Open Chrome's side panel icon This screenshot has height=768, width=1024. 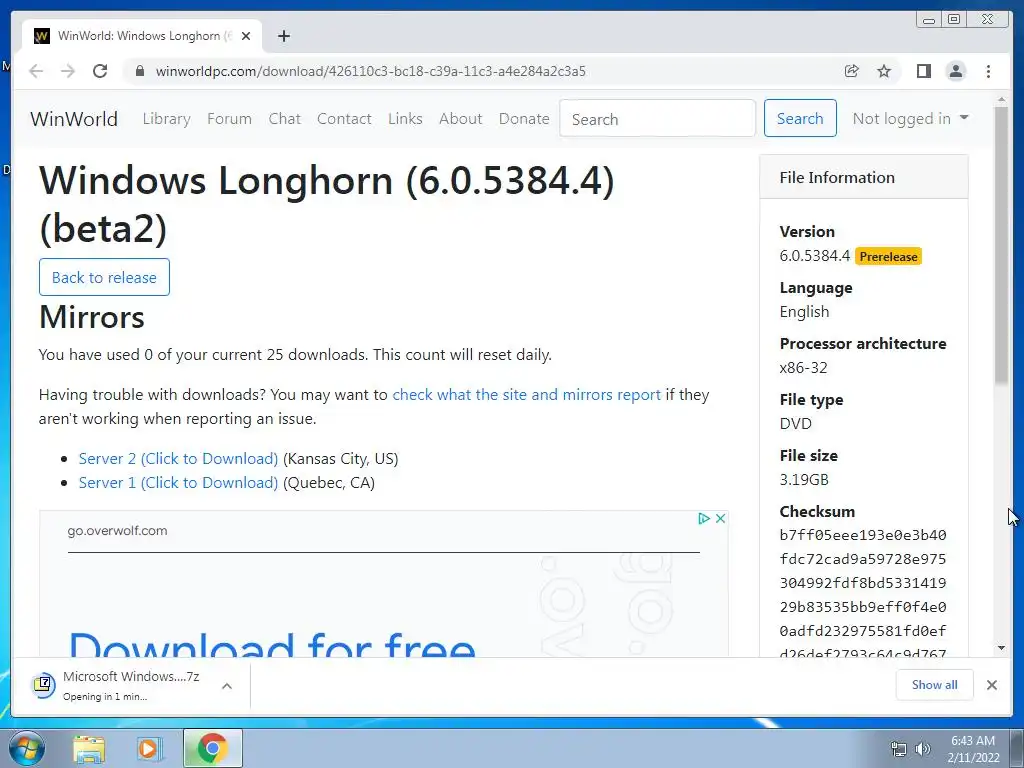tap(923, 71)
